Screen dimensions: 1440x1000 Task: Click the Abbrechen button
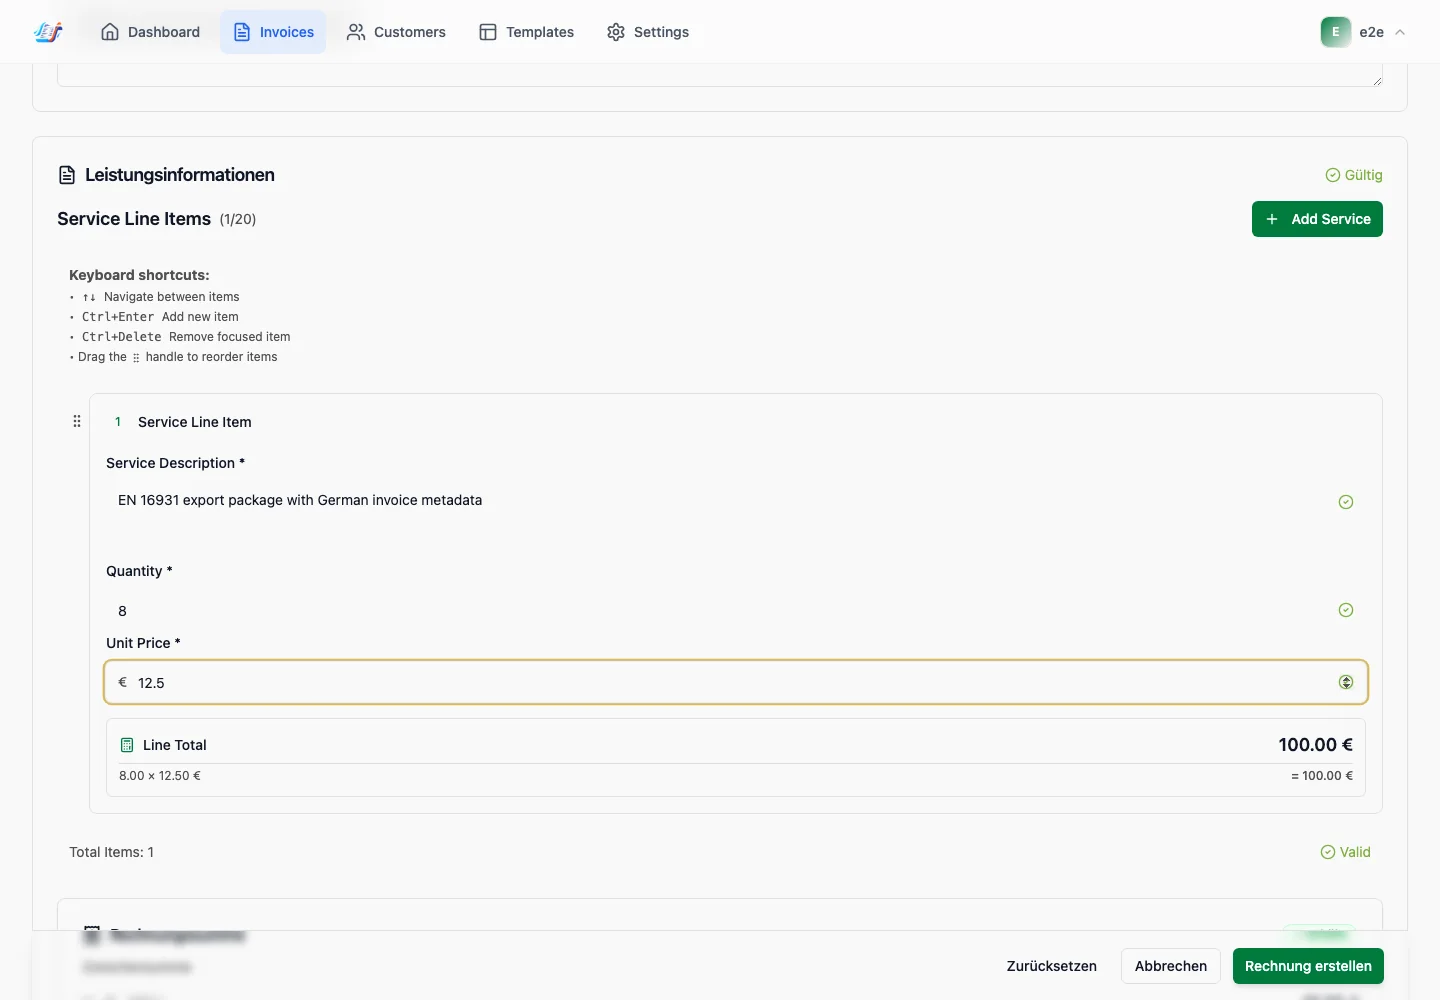pos(1171,966)
